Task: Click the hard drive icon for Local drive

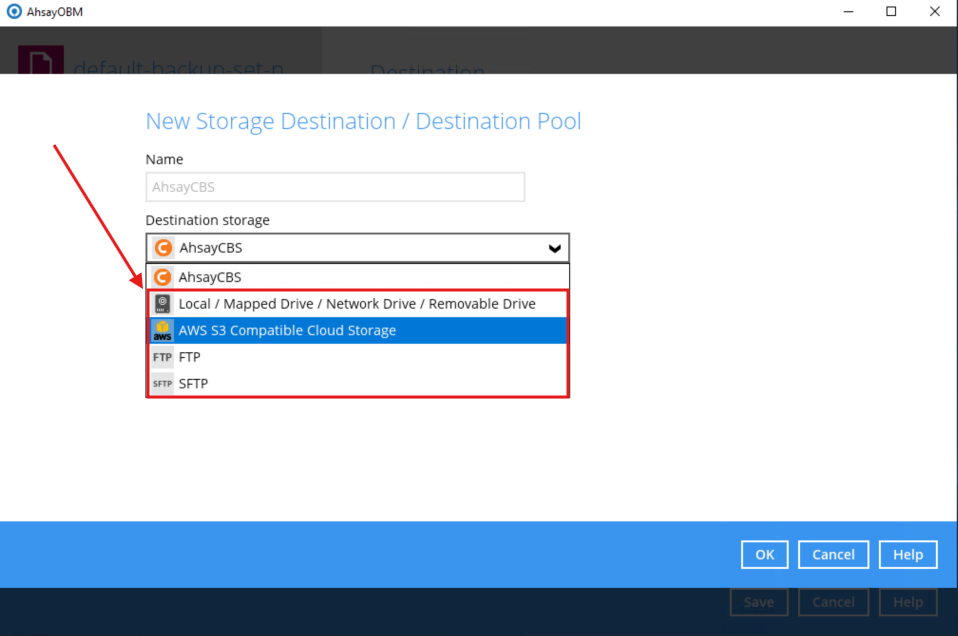Action: click(x=163, y=304)
